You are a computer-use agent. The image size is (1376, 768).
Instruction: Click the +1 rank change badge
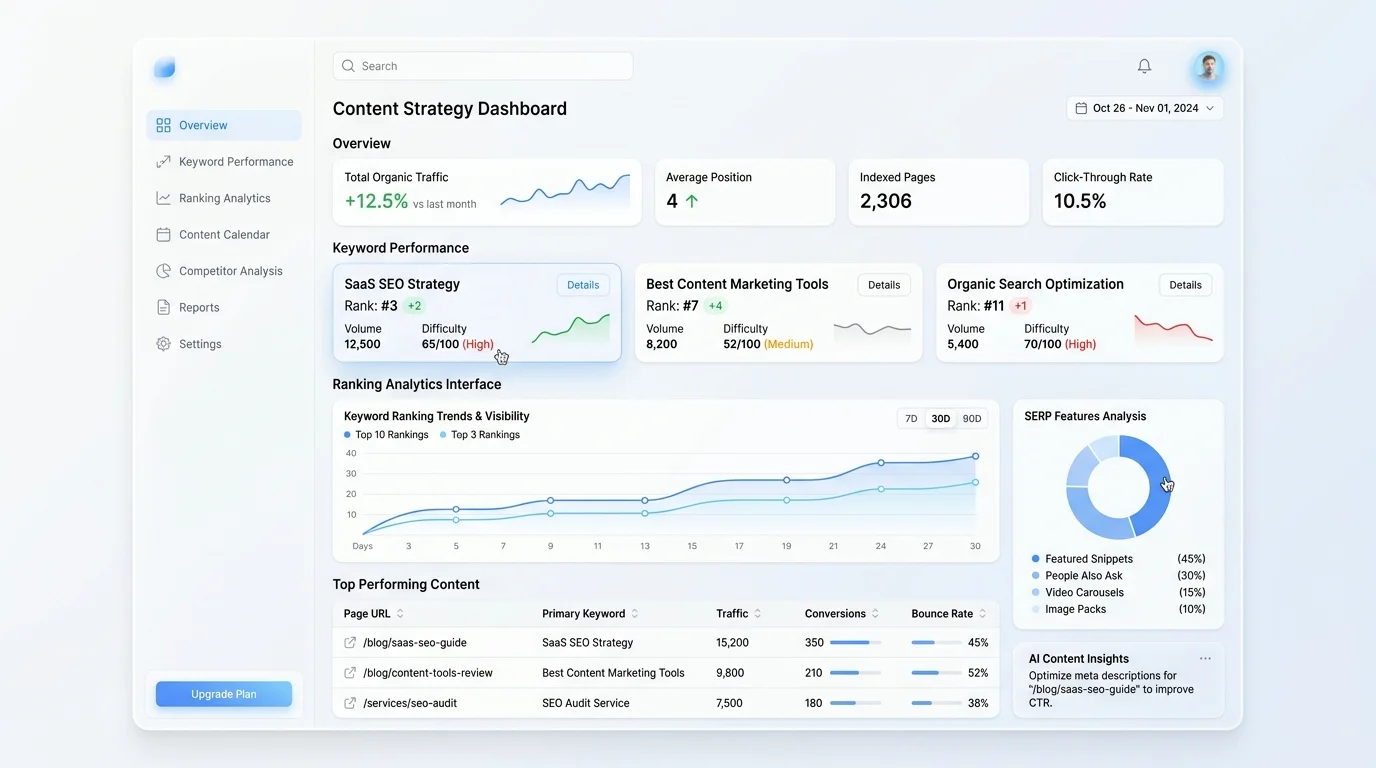click(x=1020, y=306)
